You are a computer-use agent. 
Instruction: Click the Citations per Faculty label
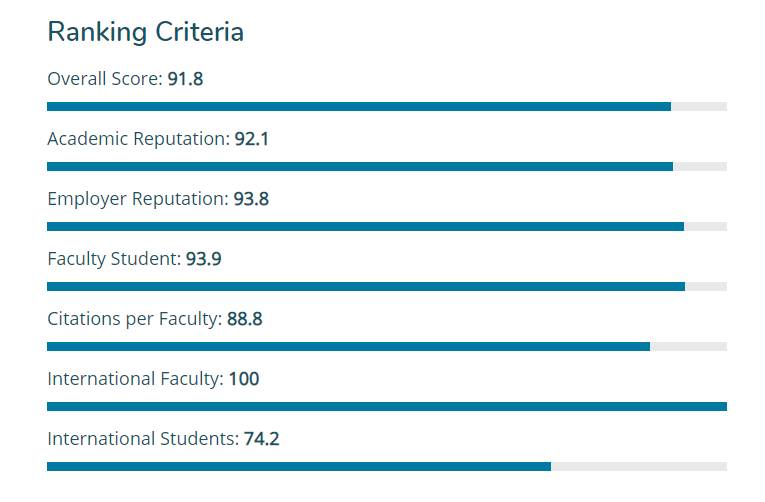(134, 319)
